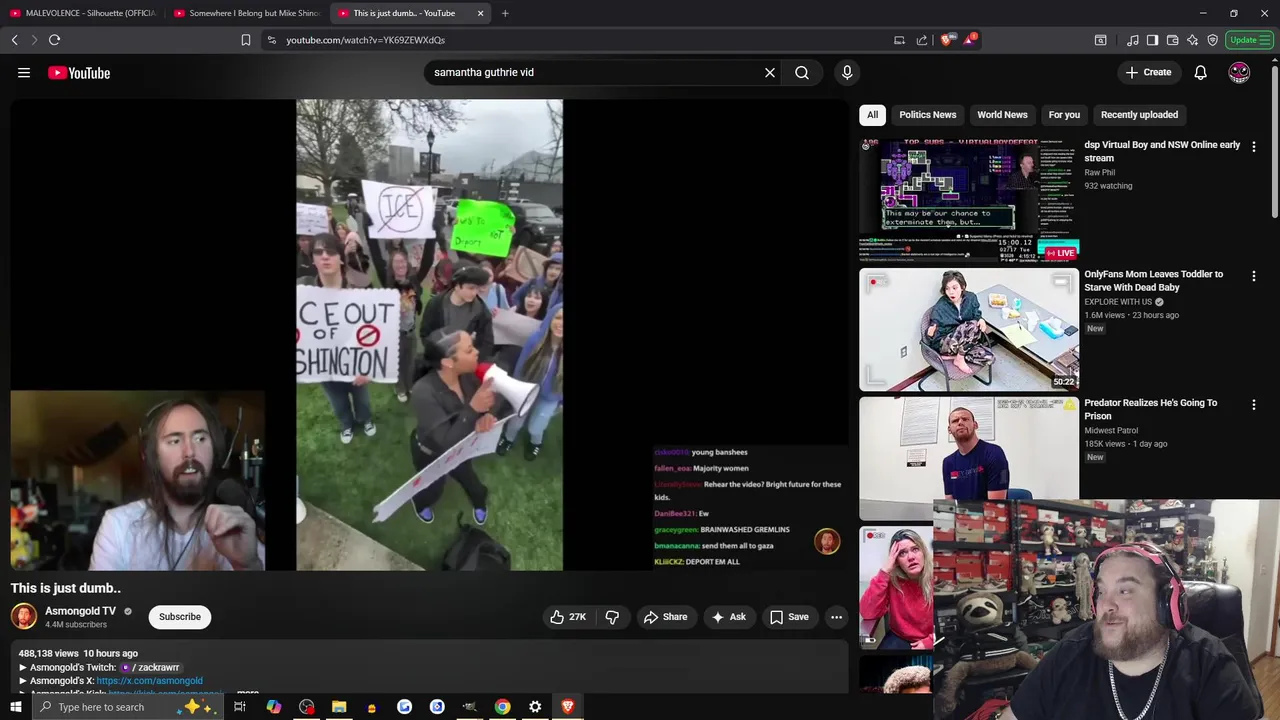The width and height of the screenshot is (1280, 720).
Task: Open OnlyFans Mom Leaves Toddler thumbnail
Action: click(x=969, y=329)
